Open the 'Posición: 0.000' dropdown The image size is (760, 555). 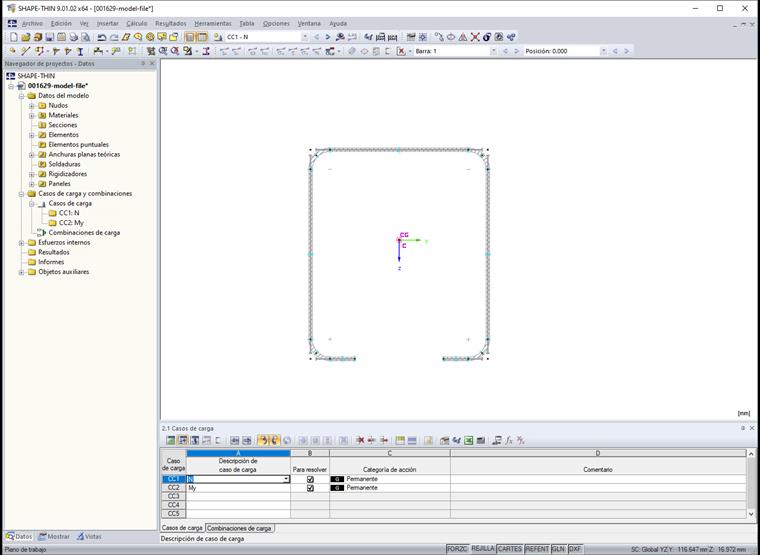click(603, 51)
